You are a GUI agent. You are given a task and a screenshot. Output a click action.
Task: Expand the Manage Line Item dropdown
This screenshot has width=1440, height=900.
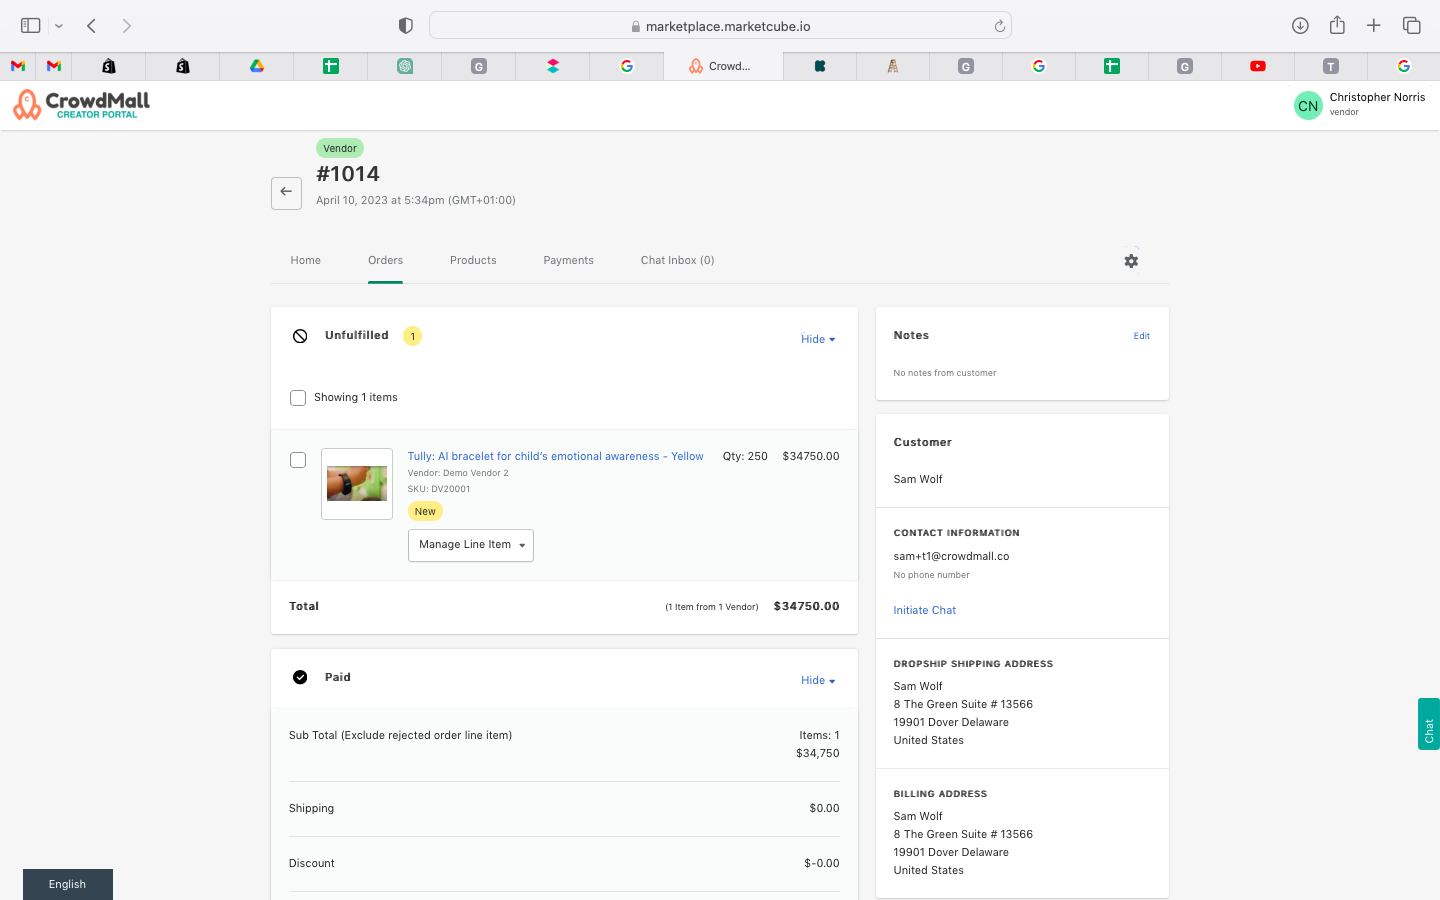coord(471,545)
